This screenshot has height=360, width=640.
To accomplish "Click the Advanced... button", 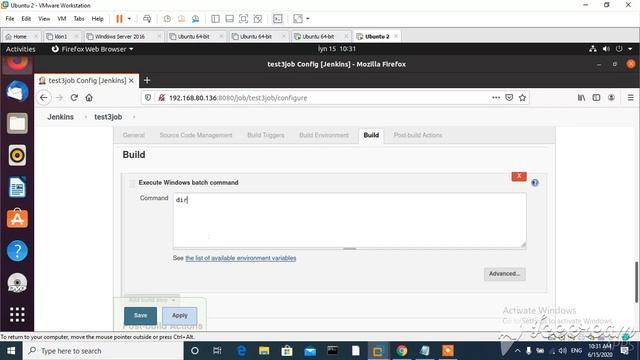I will click(505, 274).
